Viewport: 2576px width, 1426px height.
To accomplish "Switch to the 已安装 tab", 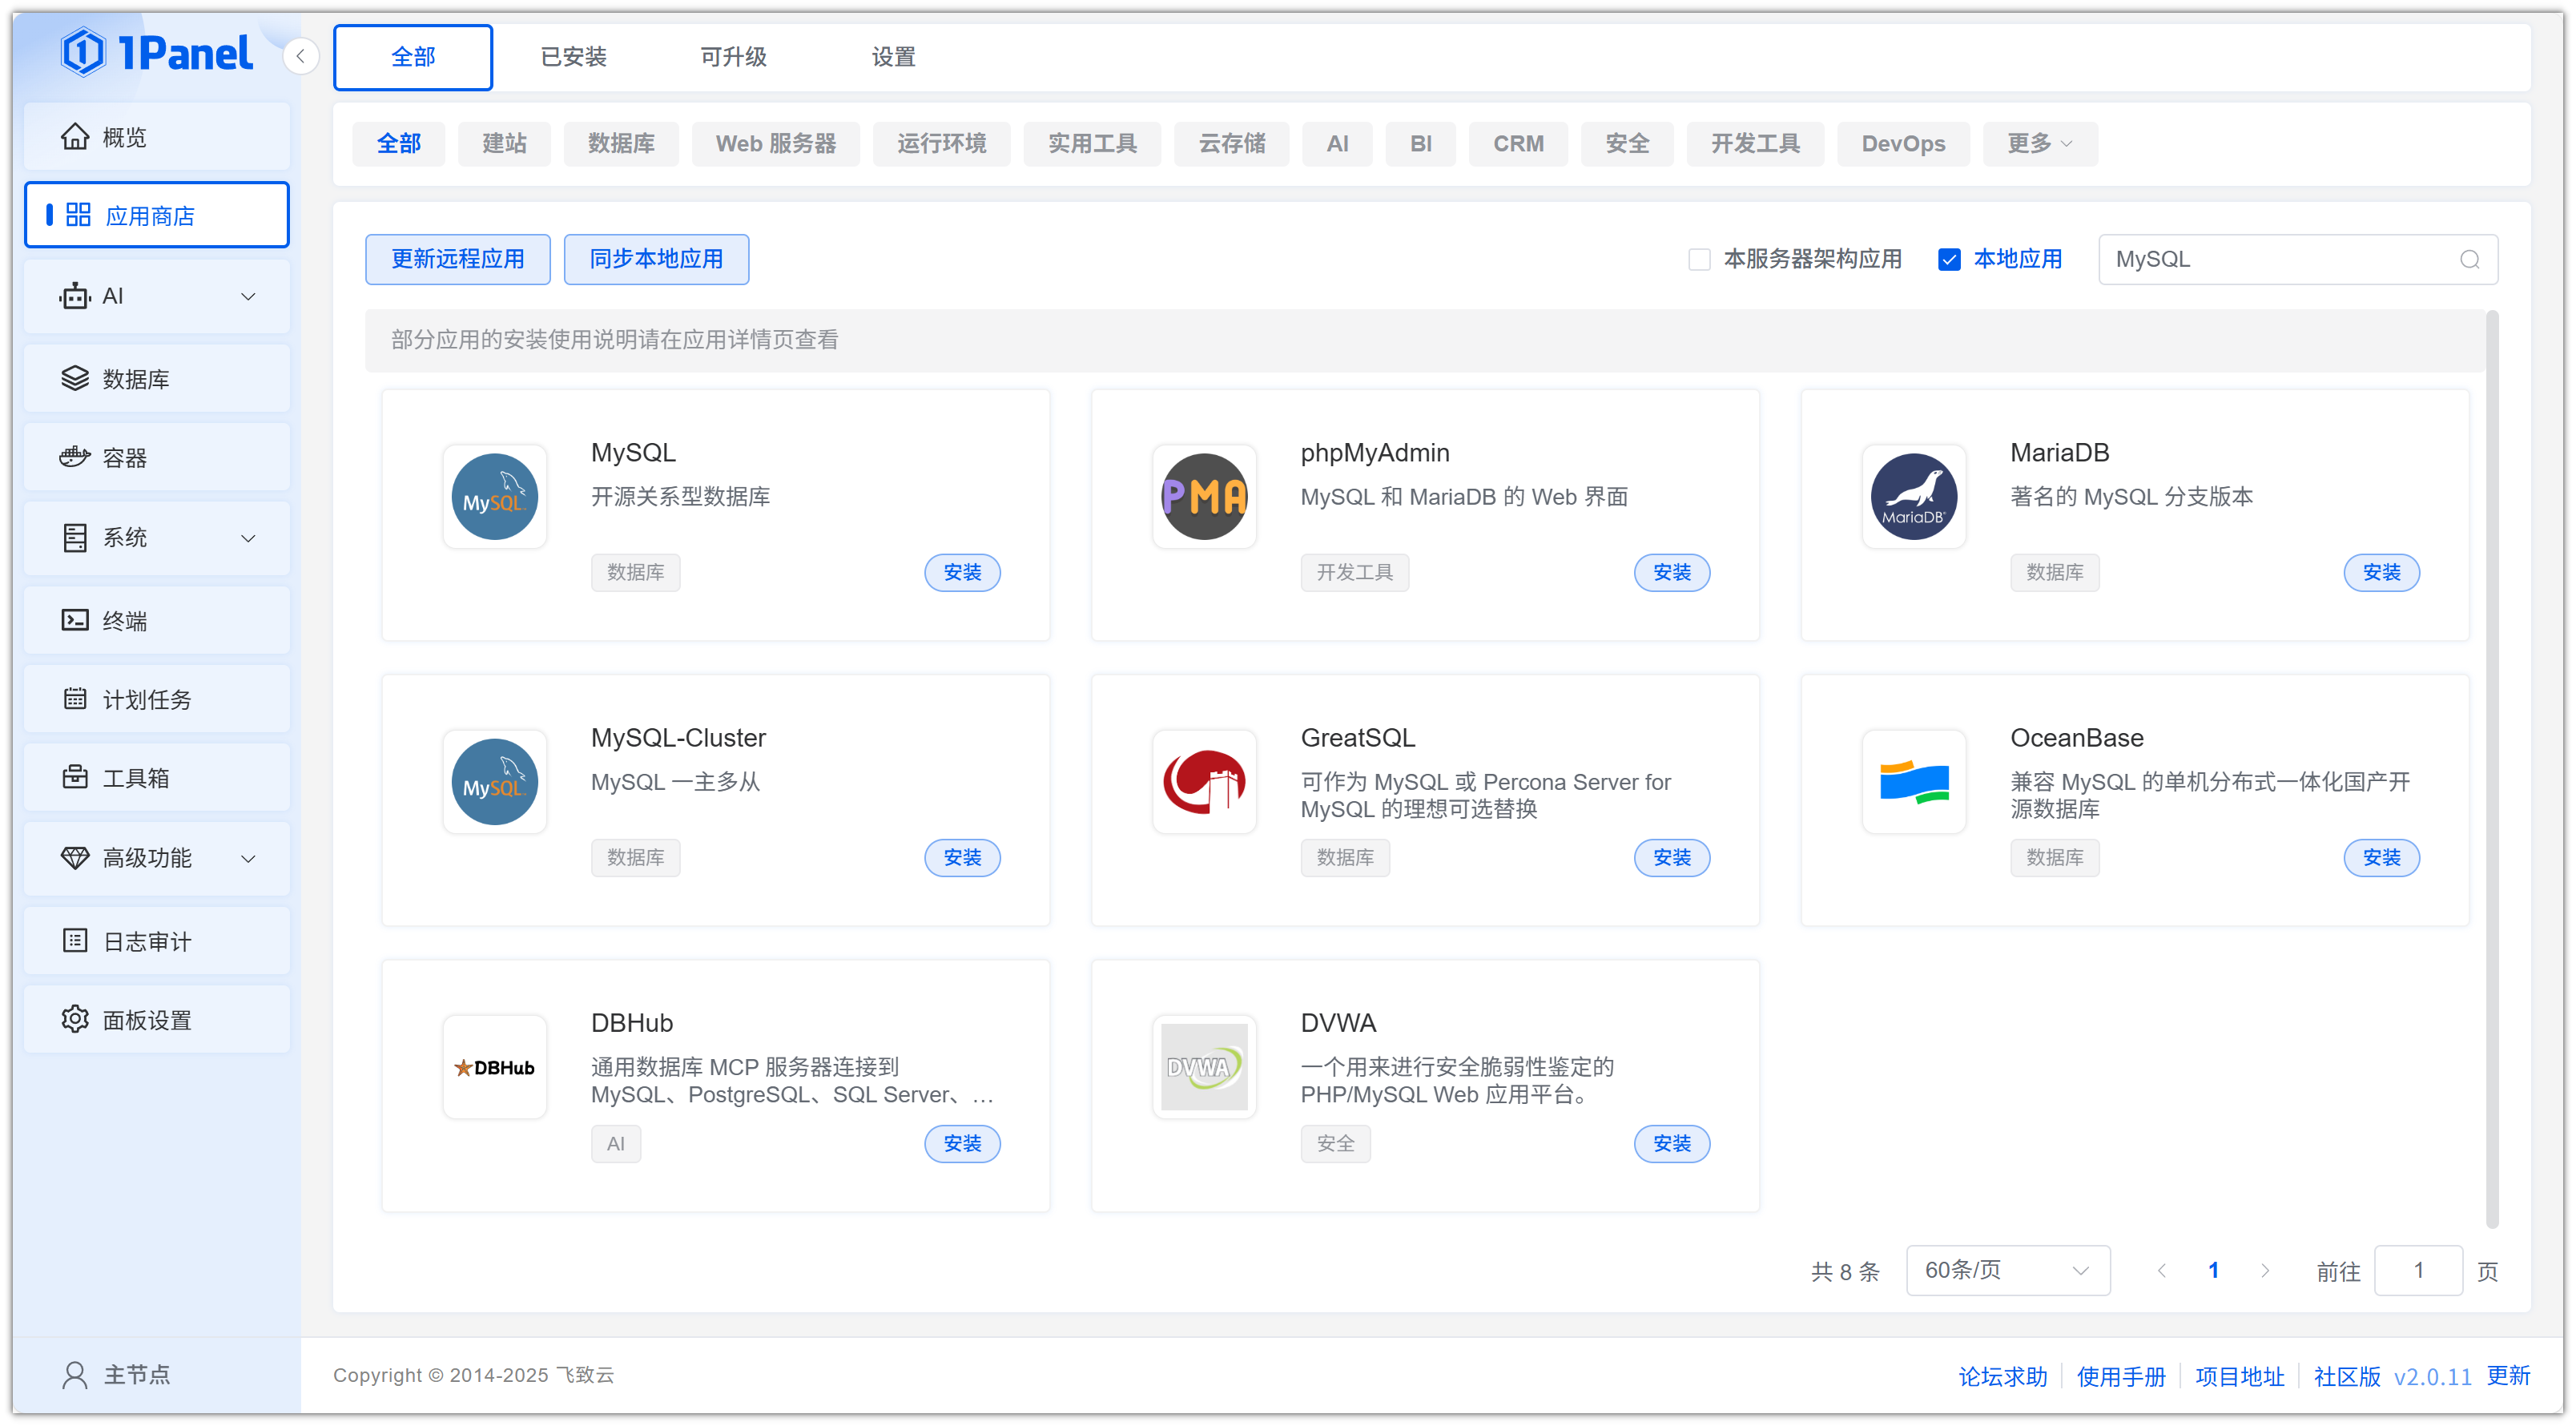I will 573,57.
